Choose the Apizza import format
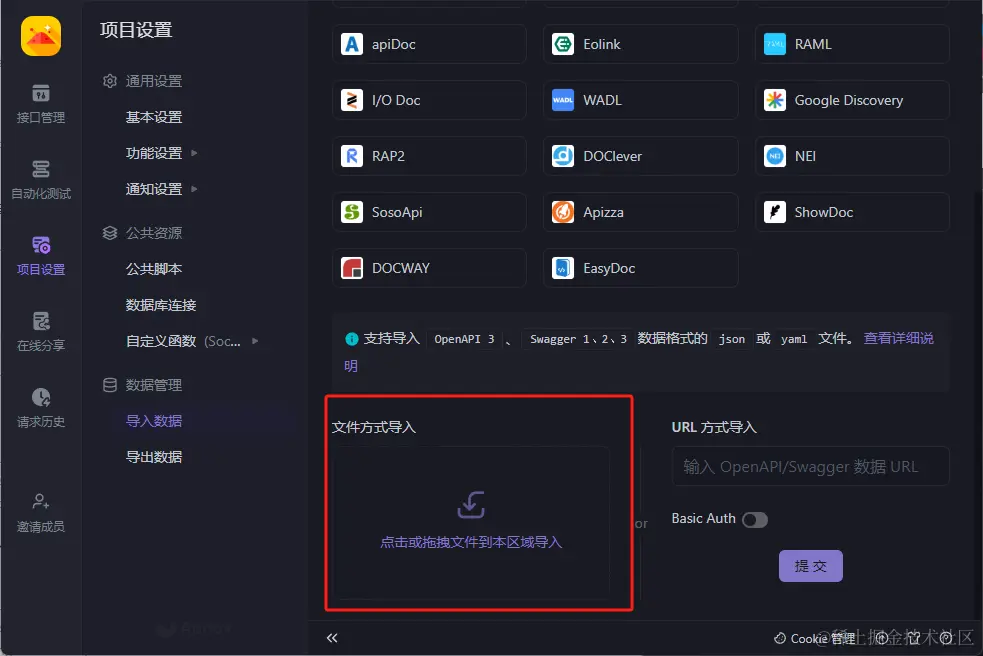The image size is (983, 656). 641,212
